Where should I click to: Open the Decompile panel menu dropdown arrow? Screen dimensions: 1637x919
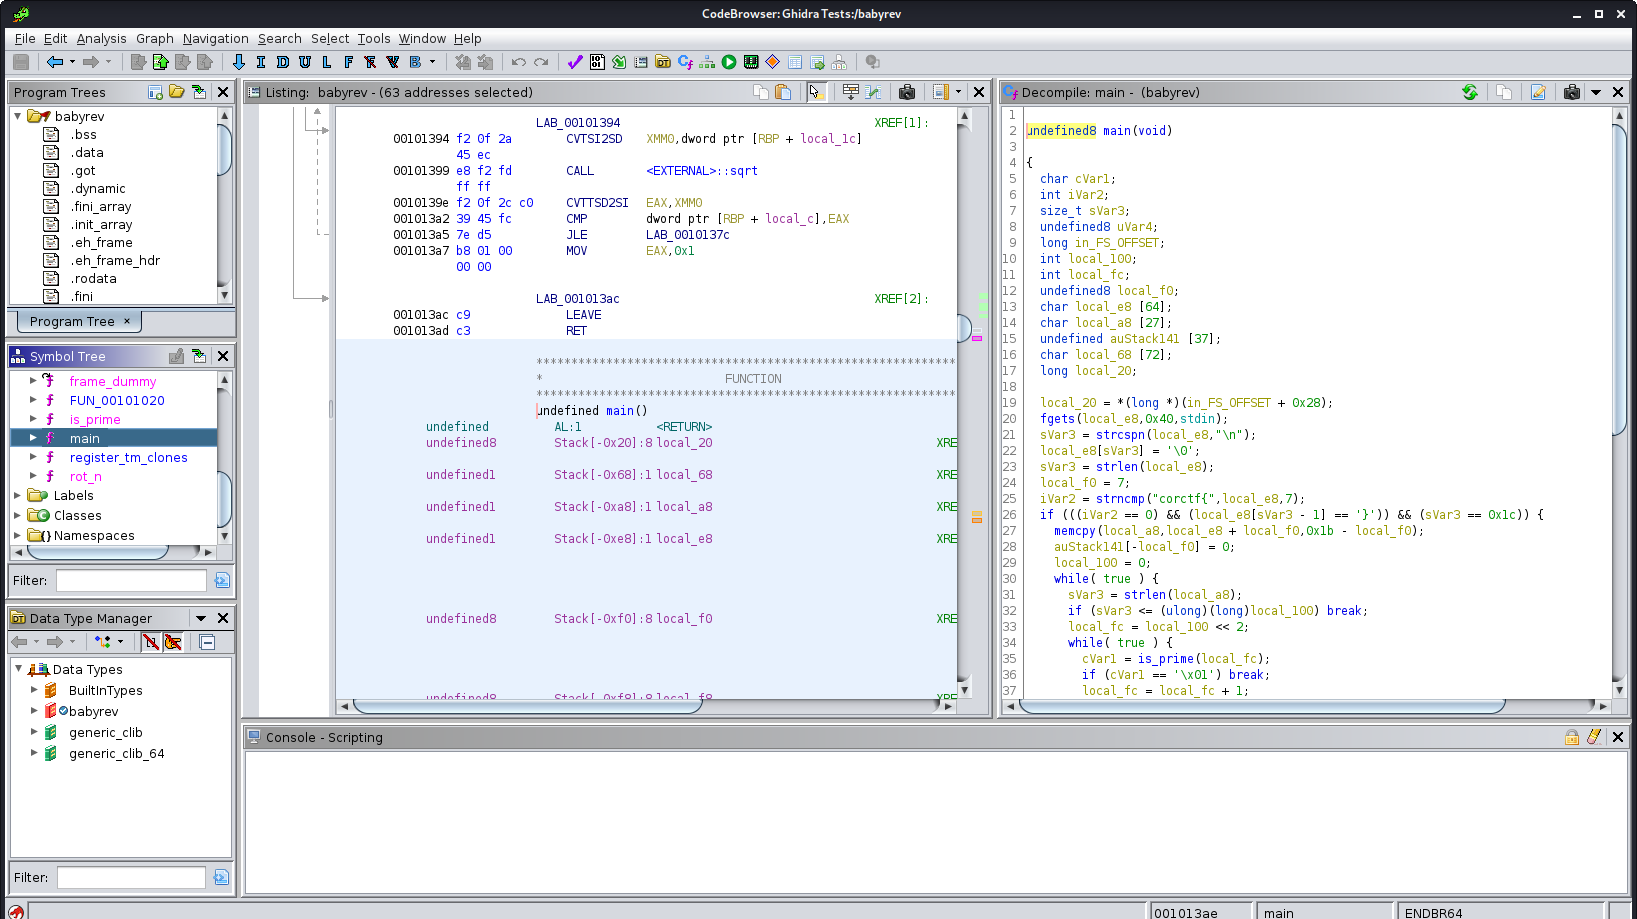(x=1596, y=92)
